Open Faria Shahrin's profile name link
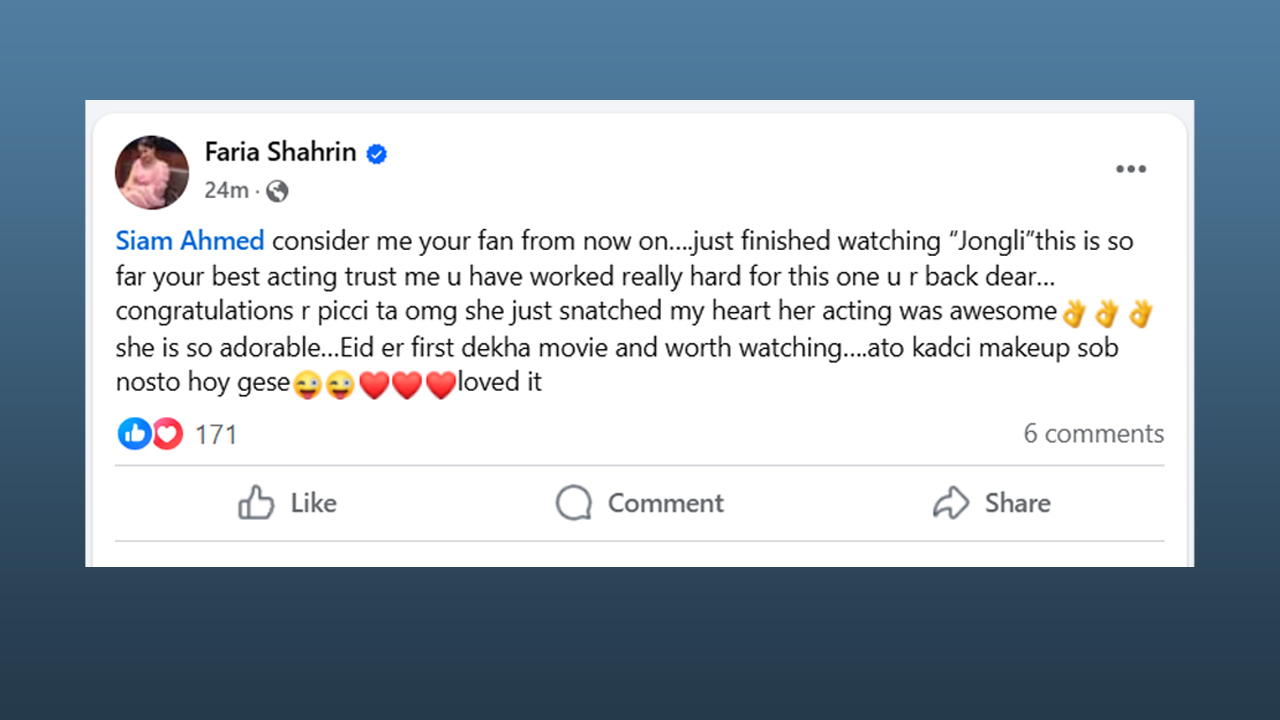The height and width of the screenshot is (720, 1280). (280, 152)
